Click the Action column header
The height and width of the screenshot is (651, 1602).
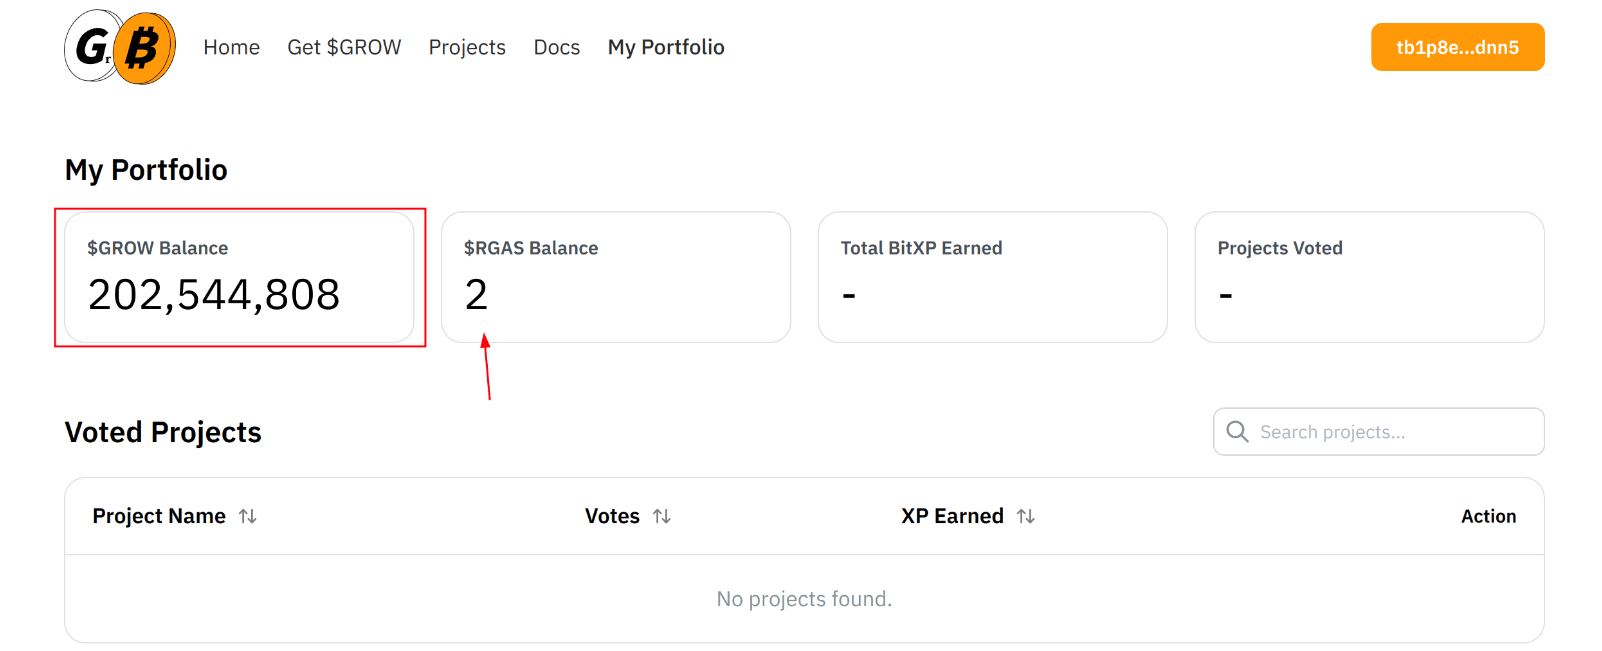[x=1488, y=516]
